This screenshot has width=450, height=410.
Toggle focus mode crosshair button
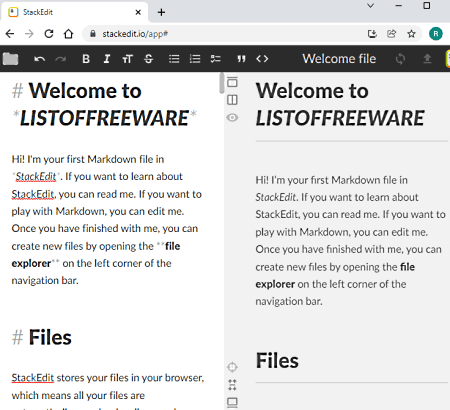[232, 367]
